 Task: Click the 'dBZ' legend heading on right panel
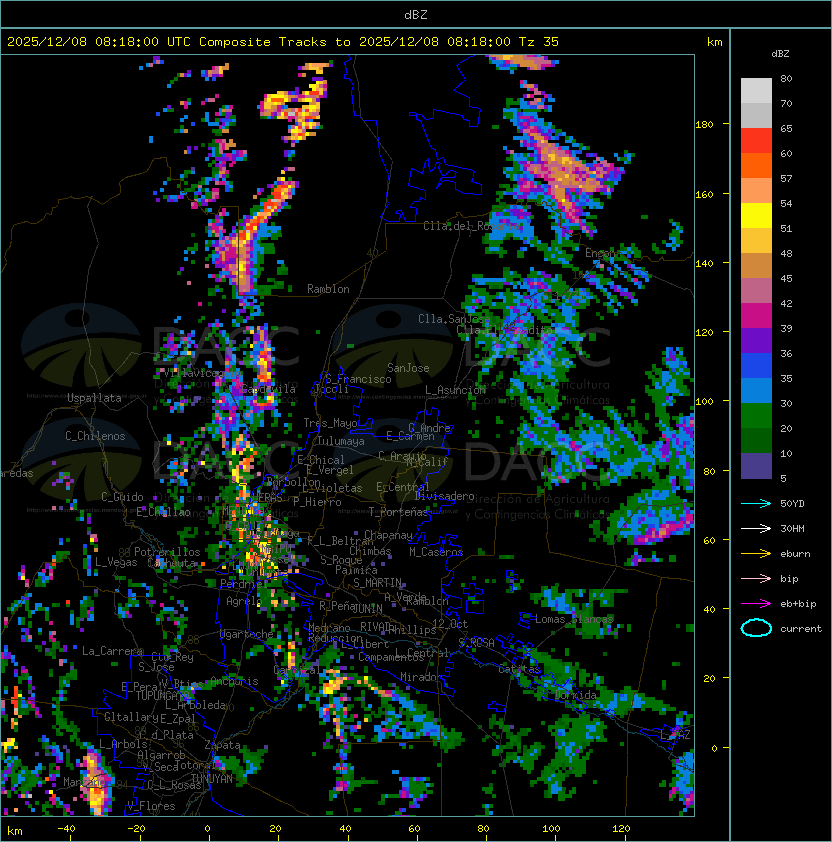[780, 54]
